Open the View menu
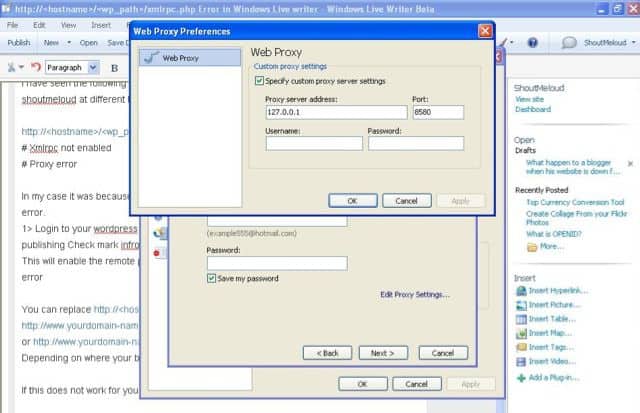The image size is (640, 413). click(x=69, y=25)
